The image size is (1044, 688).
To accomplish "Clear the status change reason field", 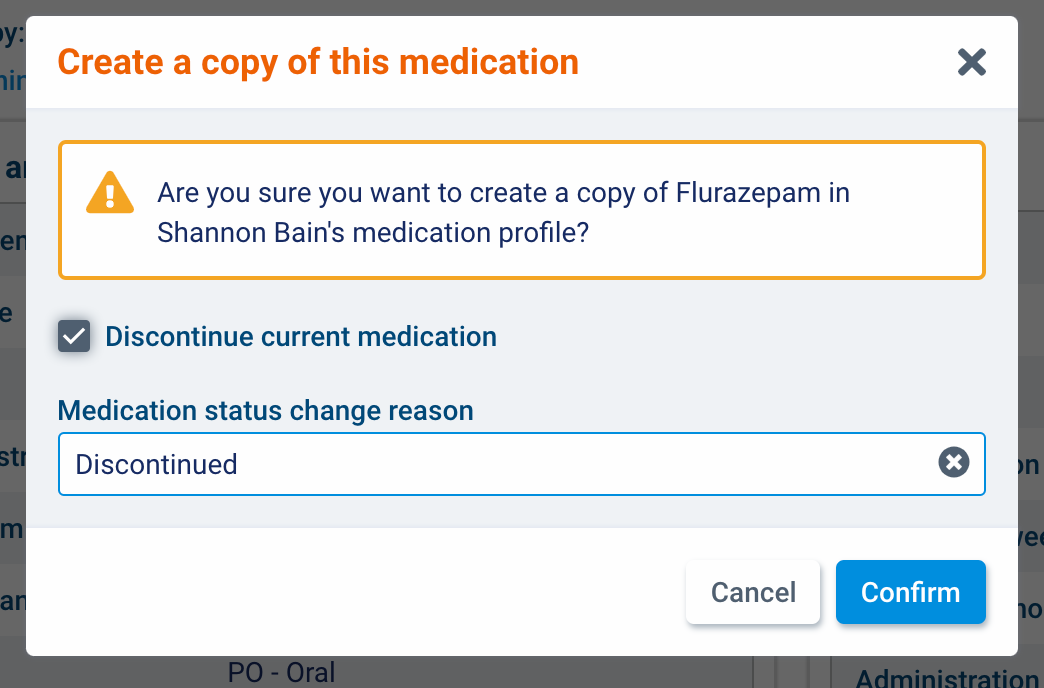I will coord(953,463).
